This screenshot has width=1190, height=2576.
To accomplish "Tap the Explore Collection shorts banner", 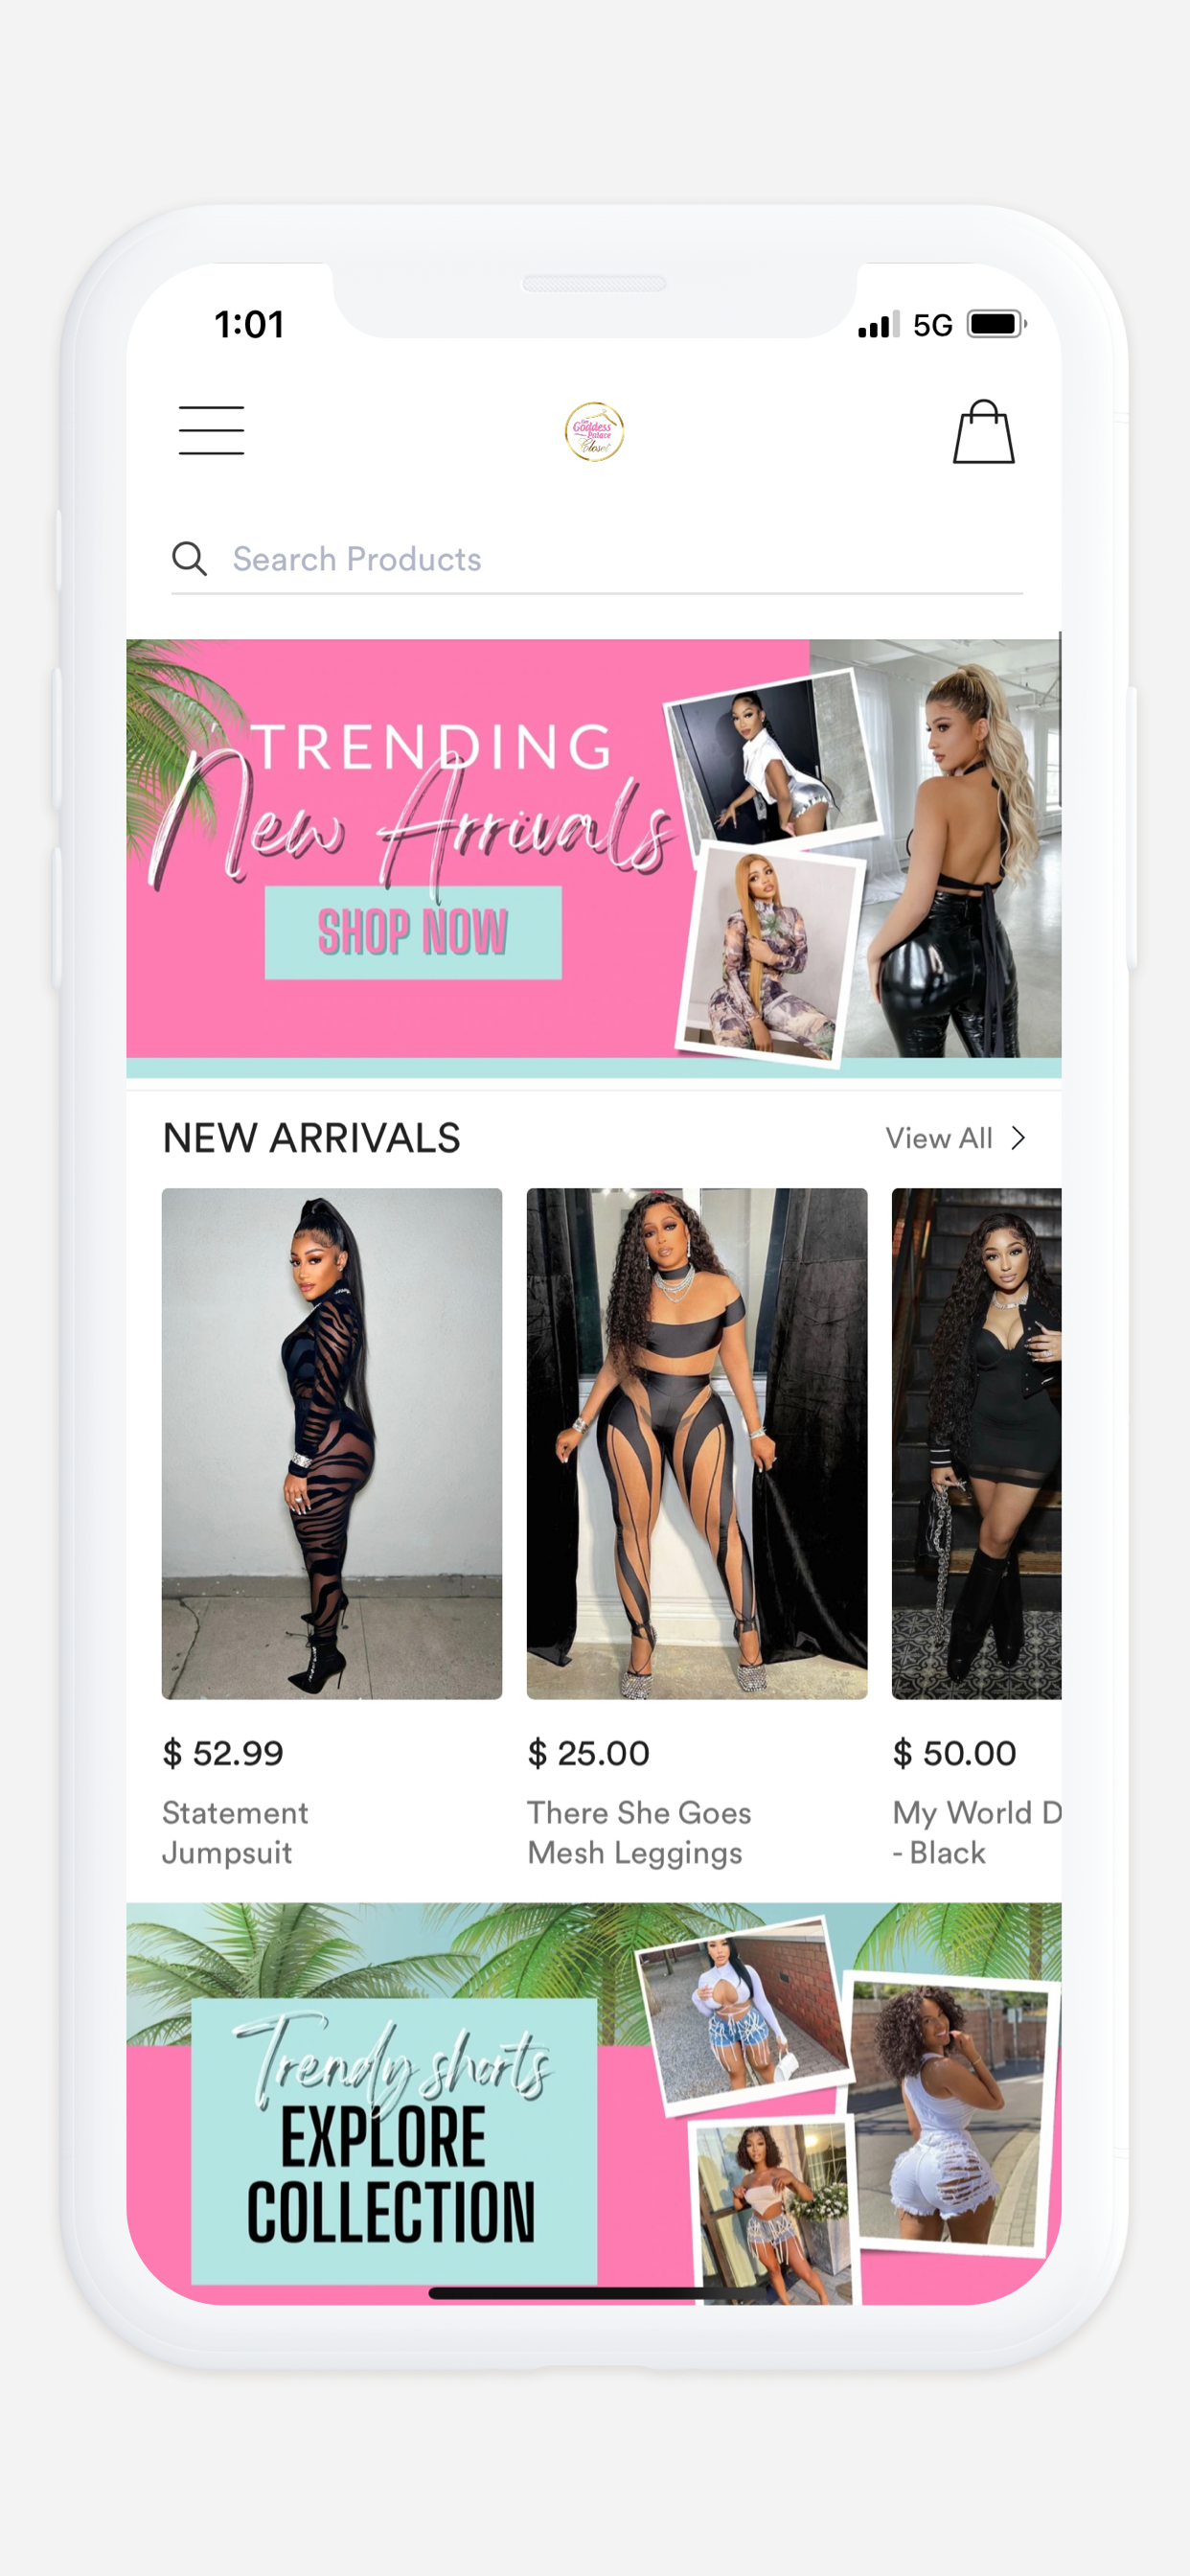I will (x=594, y=2103).
